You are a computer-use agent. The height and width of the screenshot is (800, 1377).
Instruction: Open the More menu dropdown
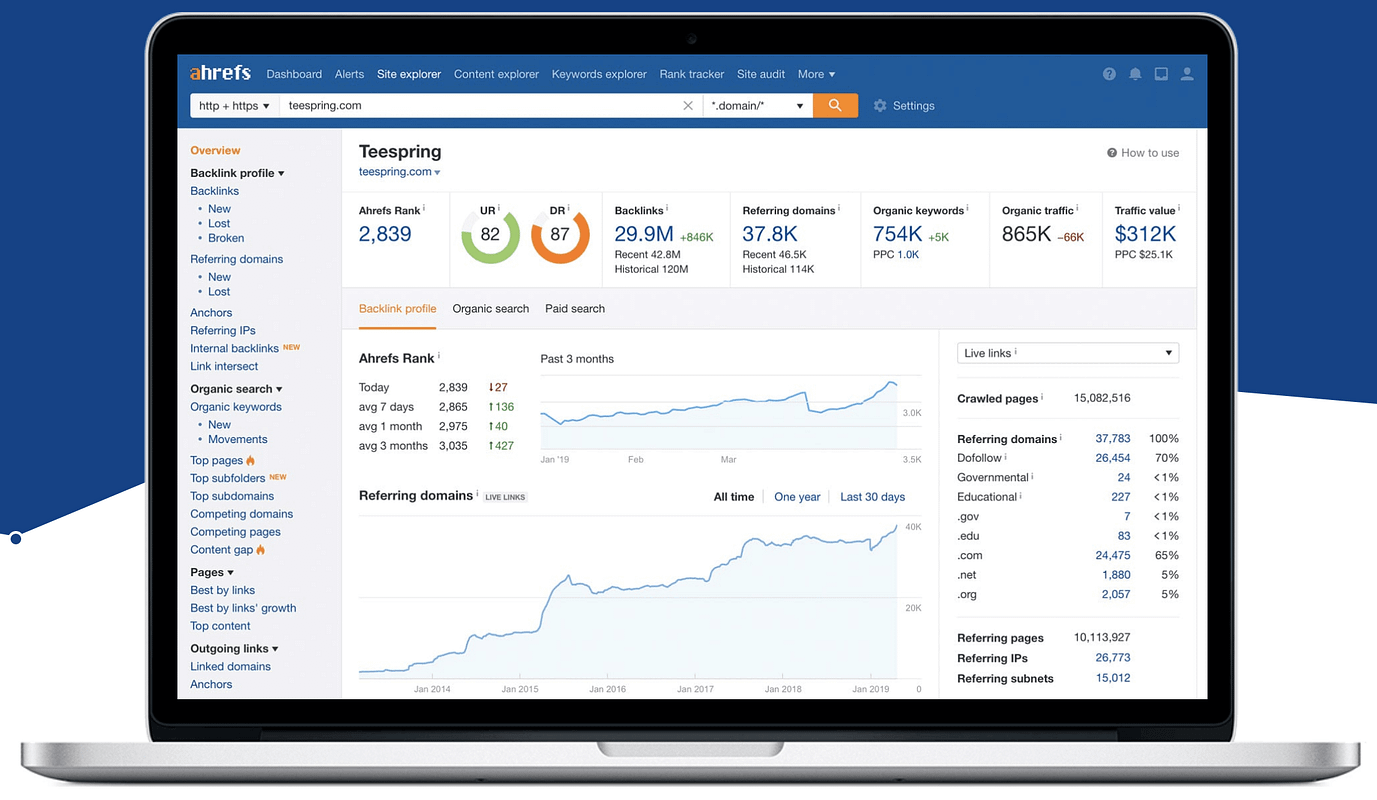[816, 74]
